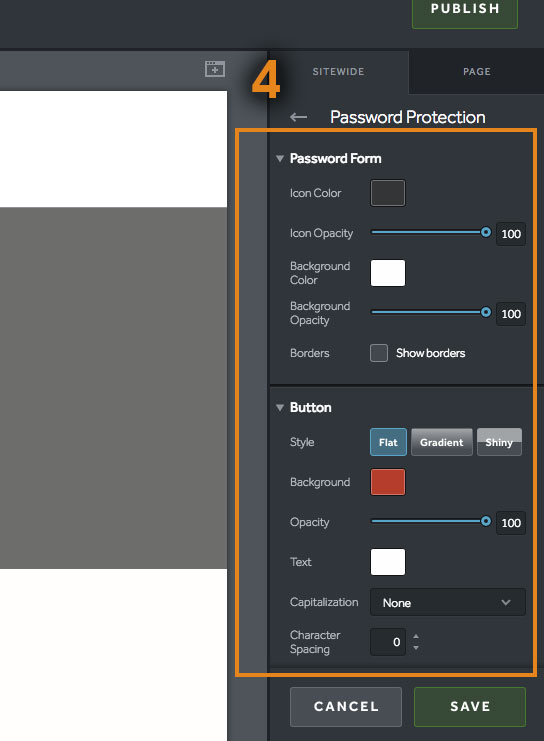Select the Shiny button style
Screen dimensions: 544x741
[x=499, y=442]
